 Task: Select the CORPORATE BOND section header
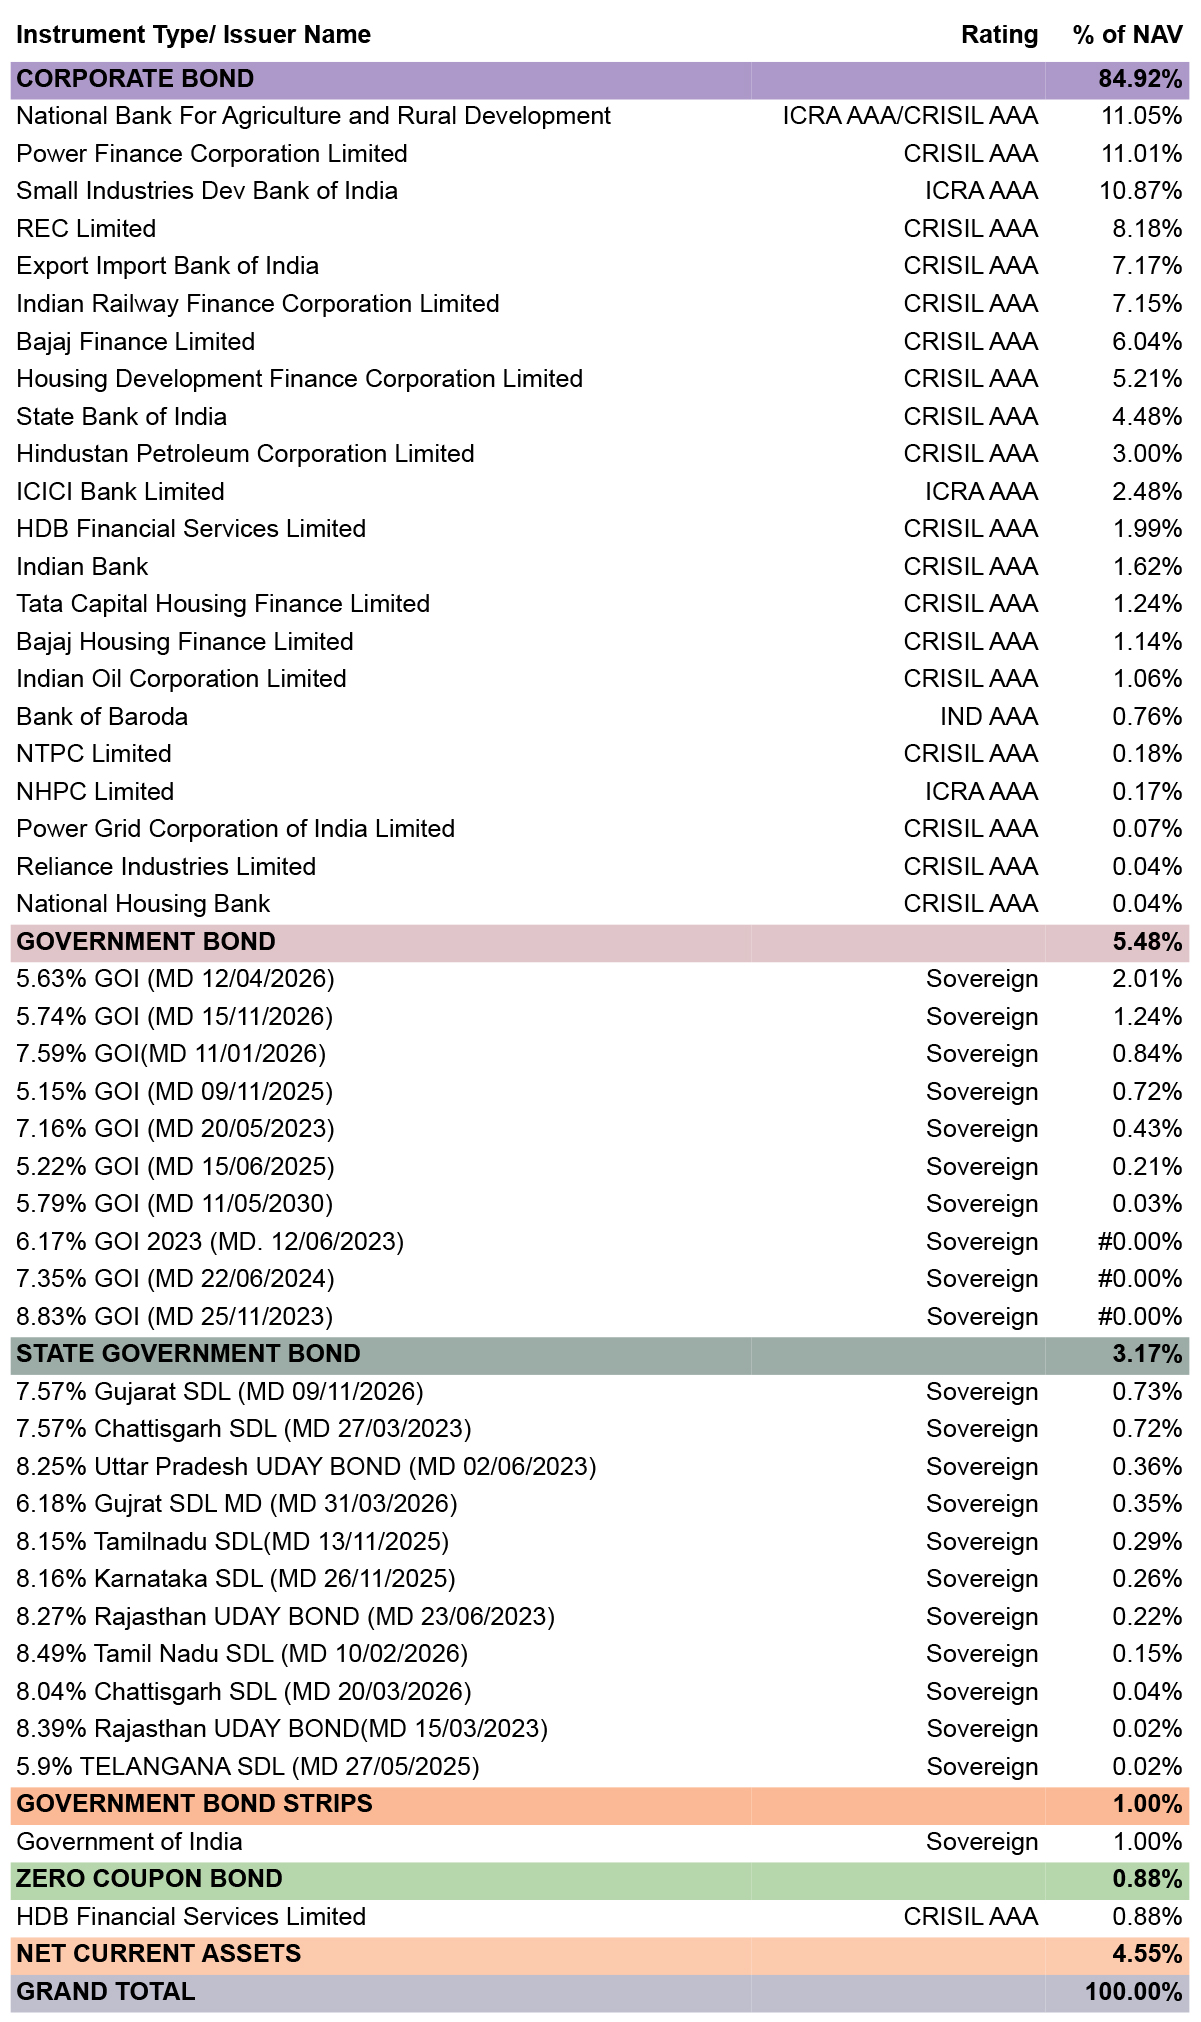(x=600, y=79)
